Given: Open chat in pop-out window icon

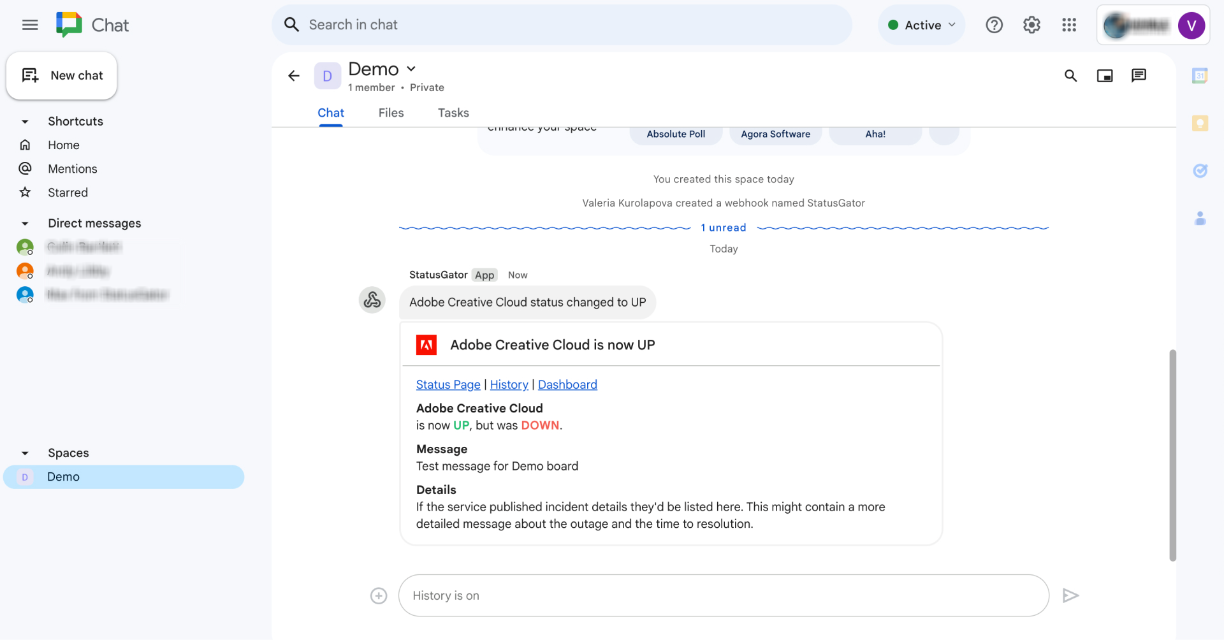Looking at the screenshot, I should (1105, 75).
